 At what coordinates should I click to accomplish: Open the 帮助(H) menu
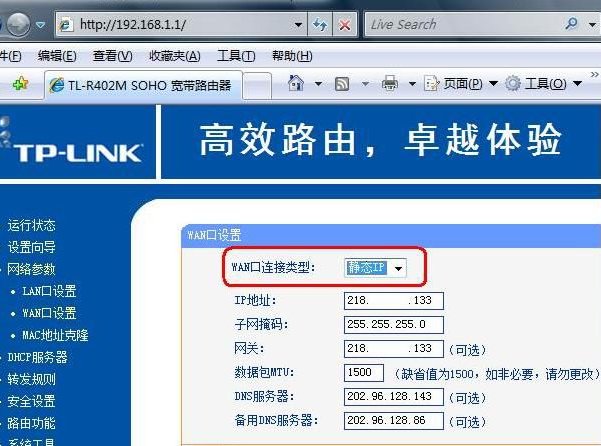[x=292, y=56]
